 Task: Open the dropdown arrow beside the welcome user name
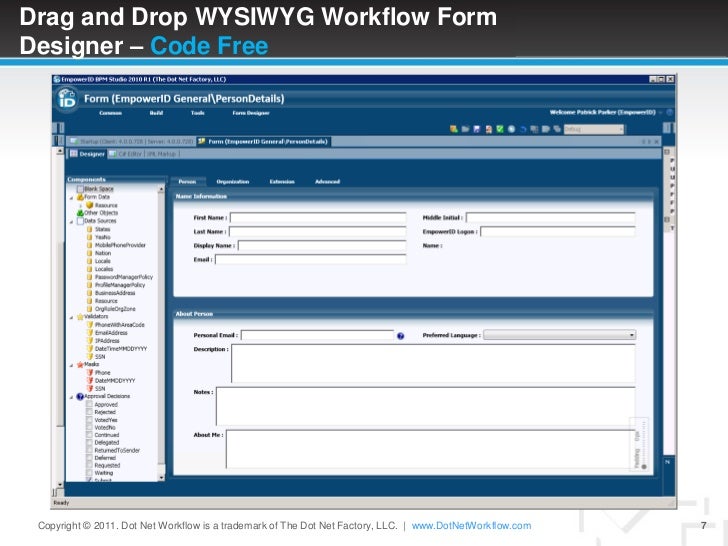coord(661,112)
